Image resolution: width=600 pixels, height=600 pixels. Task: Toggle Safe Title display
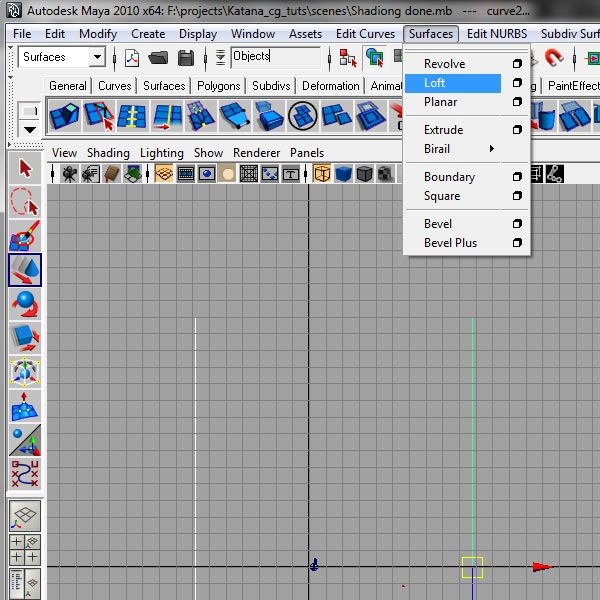click(291, 174)
